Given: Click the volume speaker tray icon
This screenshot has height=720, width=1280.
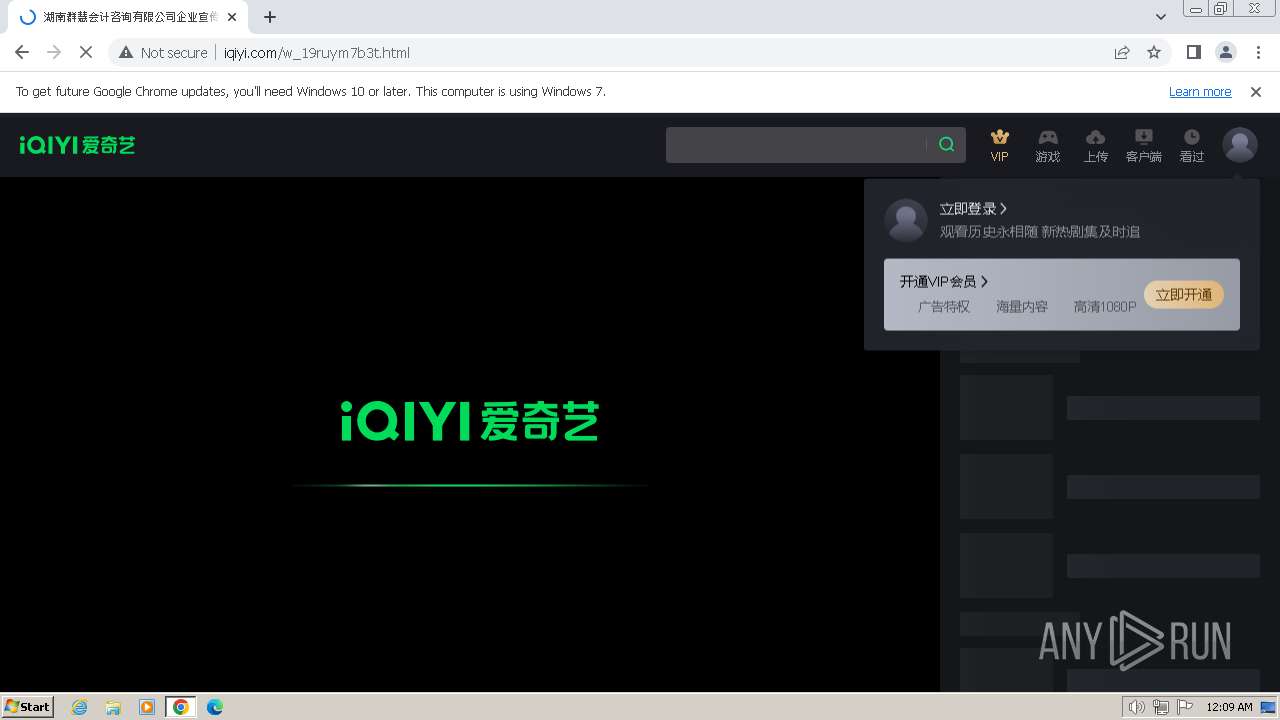Looking at the screenshot, I should (x=1137, y=707).
